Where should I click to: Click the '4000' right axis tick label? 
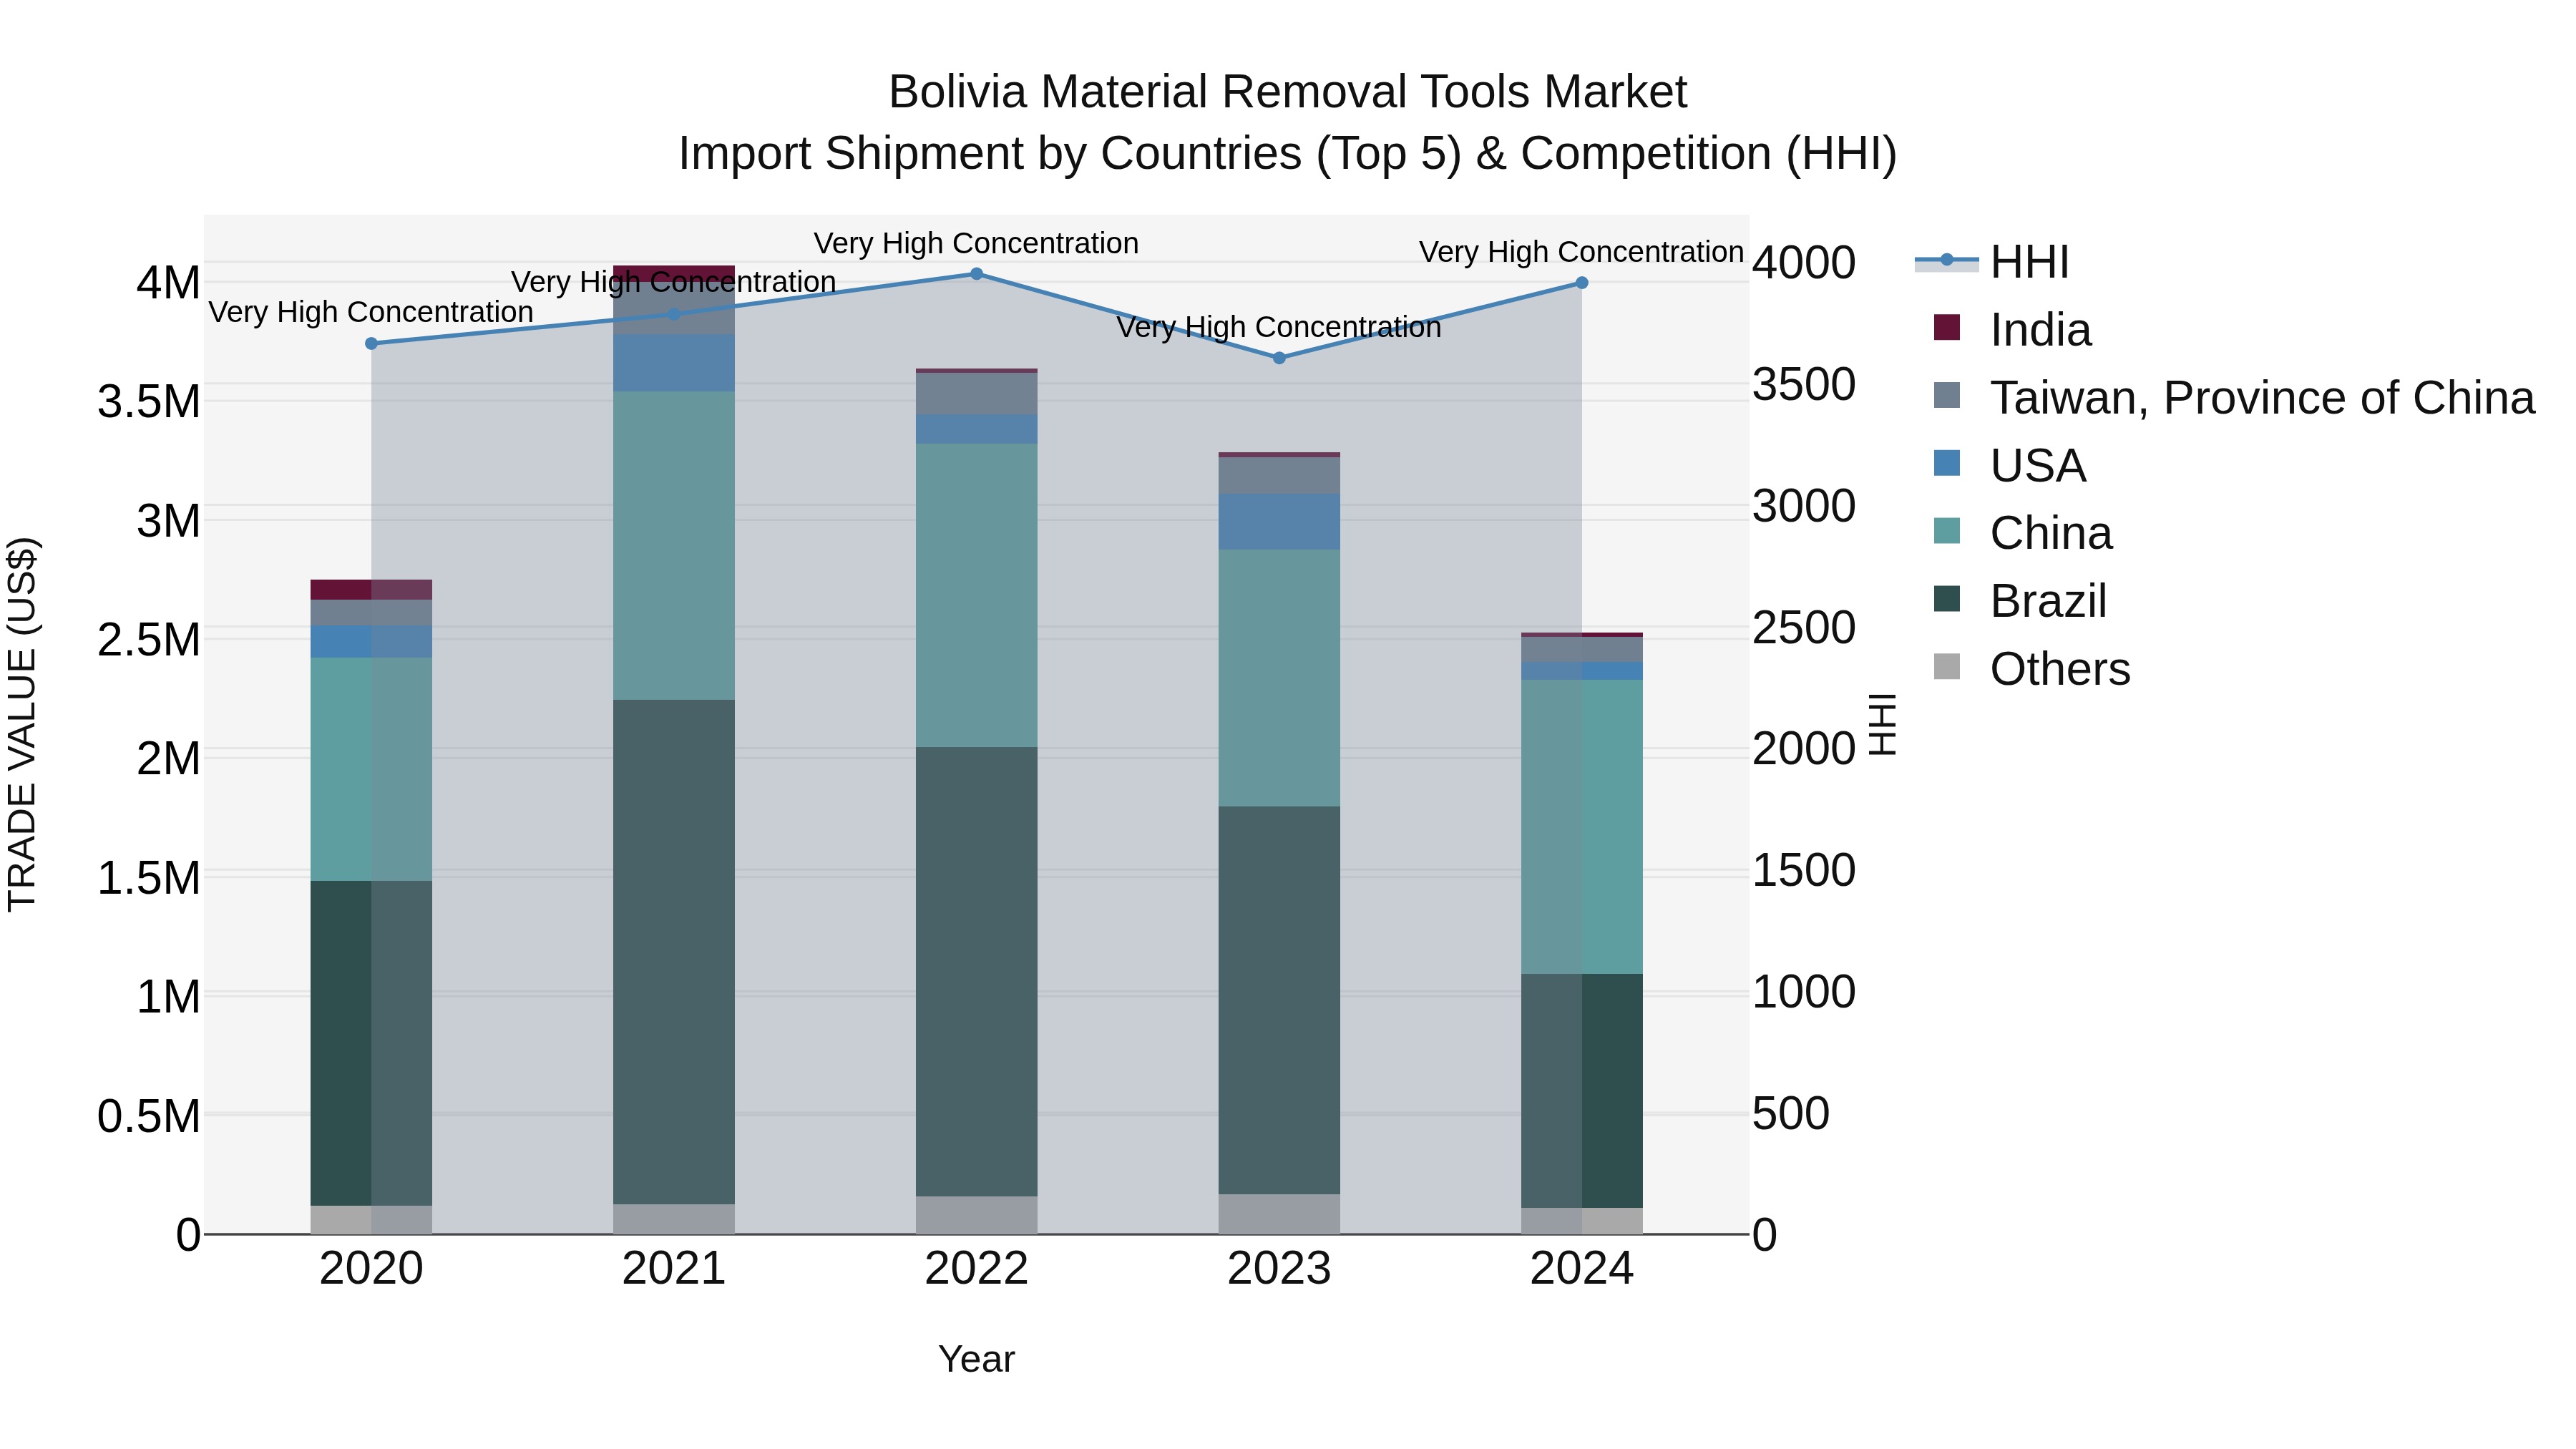[1803, 263]
